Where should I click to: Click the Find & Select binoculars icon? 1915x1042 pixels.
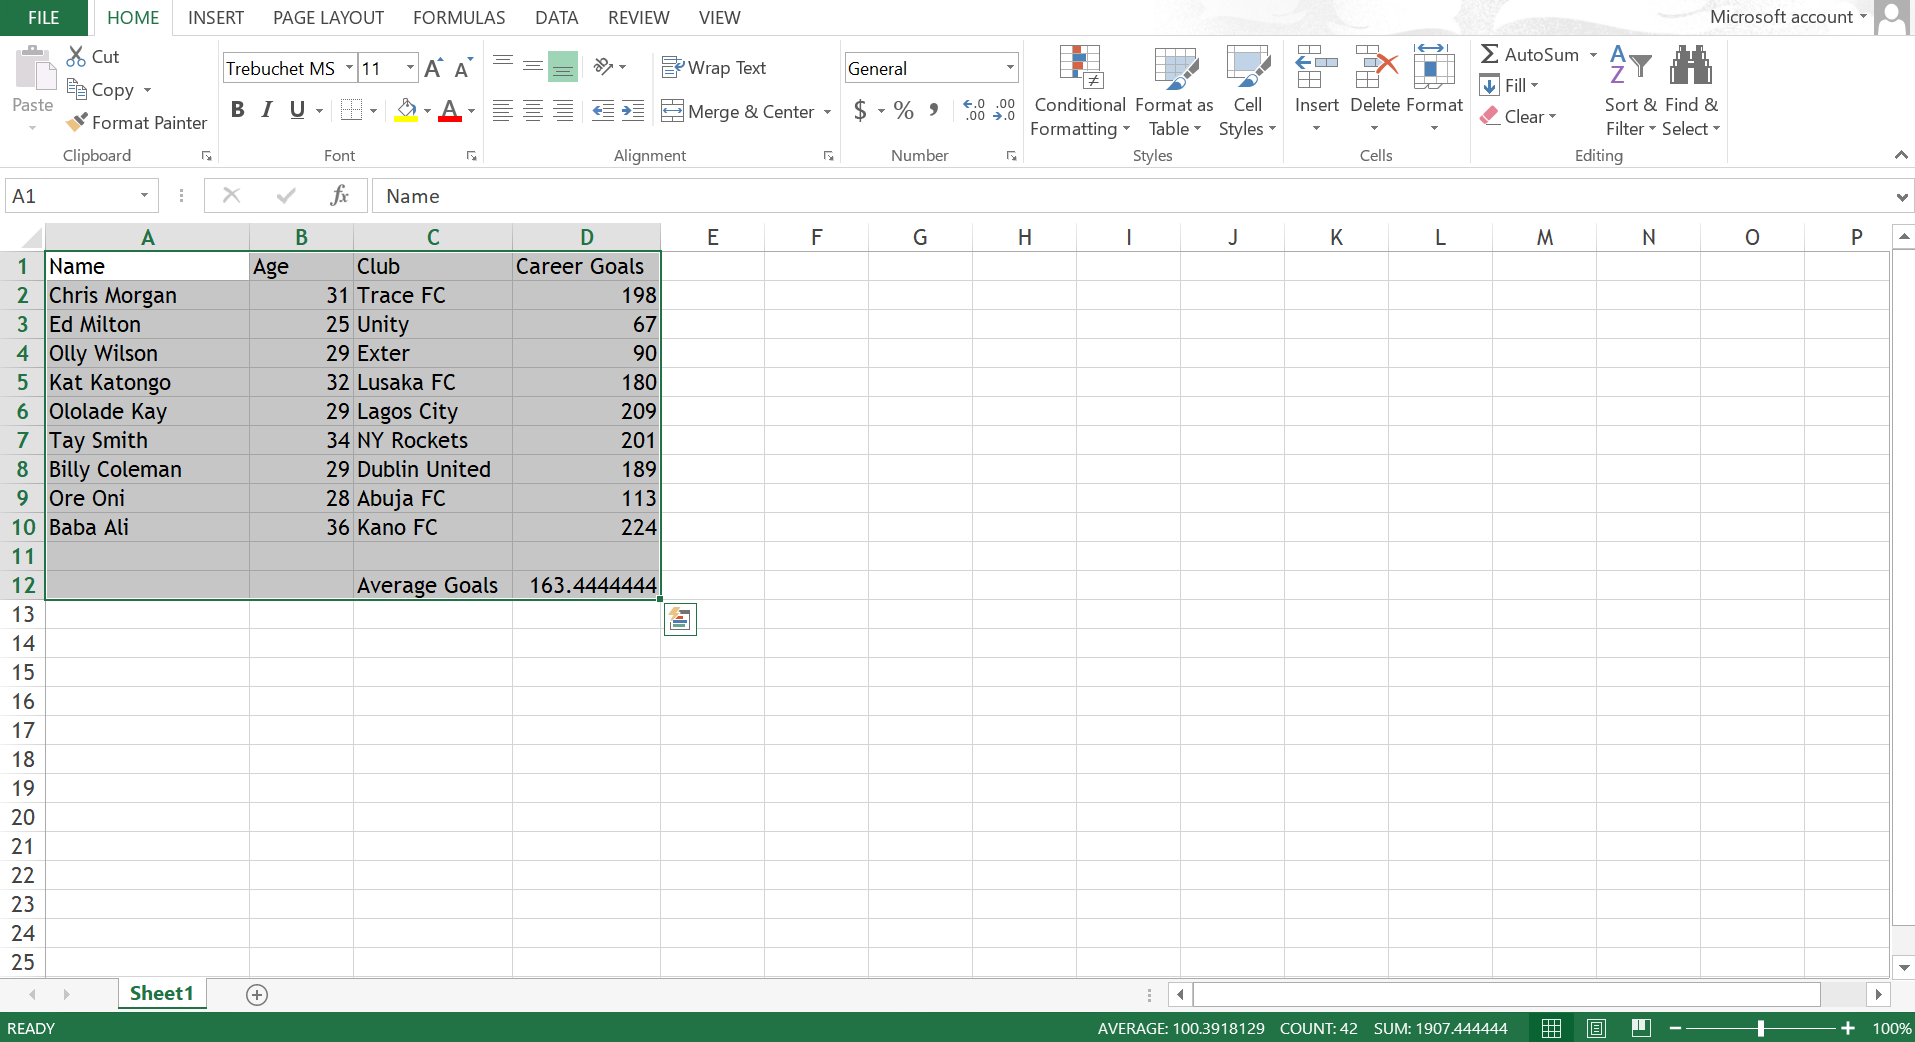coord(1691,66)
